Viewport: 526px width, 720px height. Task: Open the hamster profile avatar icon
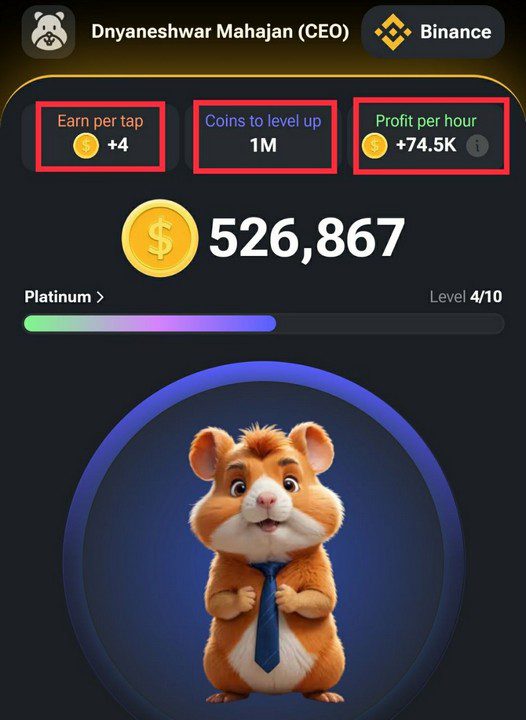pyautogui.click(x=48, y=32)
